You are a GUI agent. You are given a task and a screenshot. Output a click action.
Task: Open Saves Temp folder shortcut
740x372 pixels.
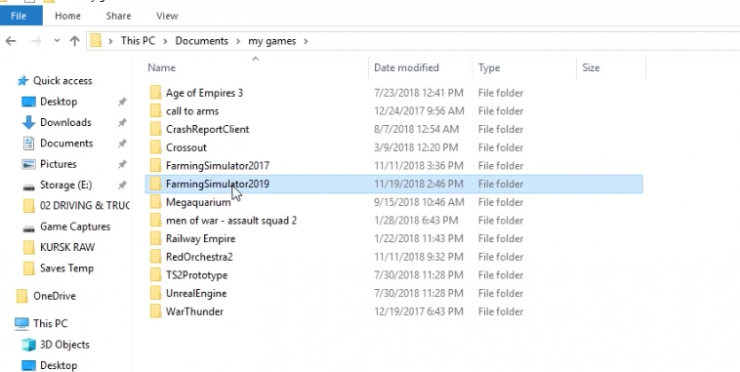[x=67, y=268]
